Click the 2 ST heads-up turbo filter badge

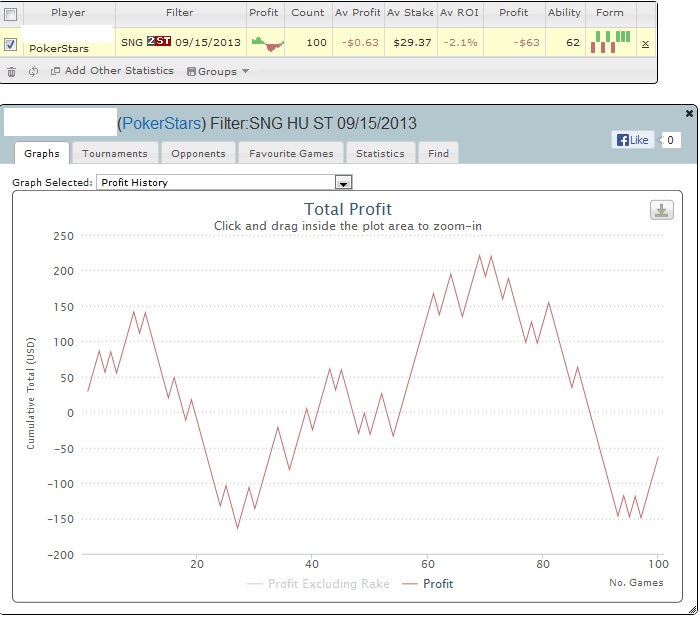(x=159, y=42)
